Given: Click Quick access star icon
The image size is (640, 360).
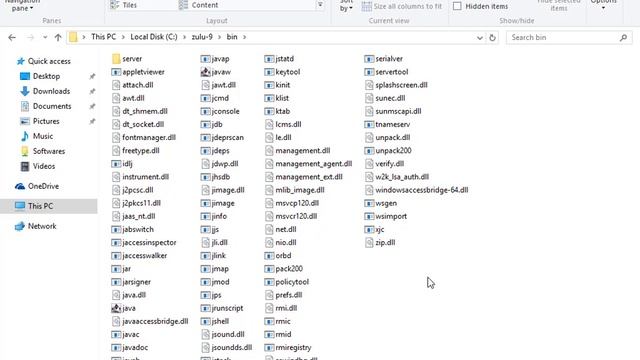Looking at the screenshot, I should point(20,61).
